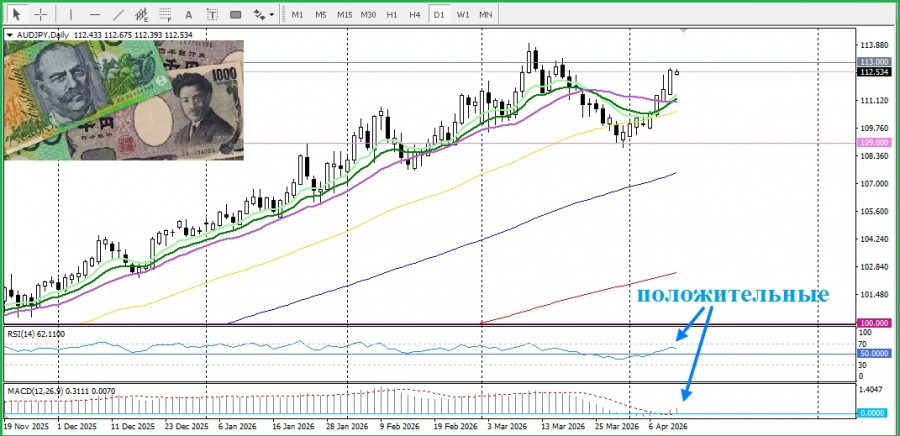
Task: Click the MN monthly timeframe button
Action: tap(486, 15)
